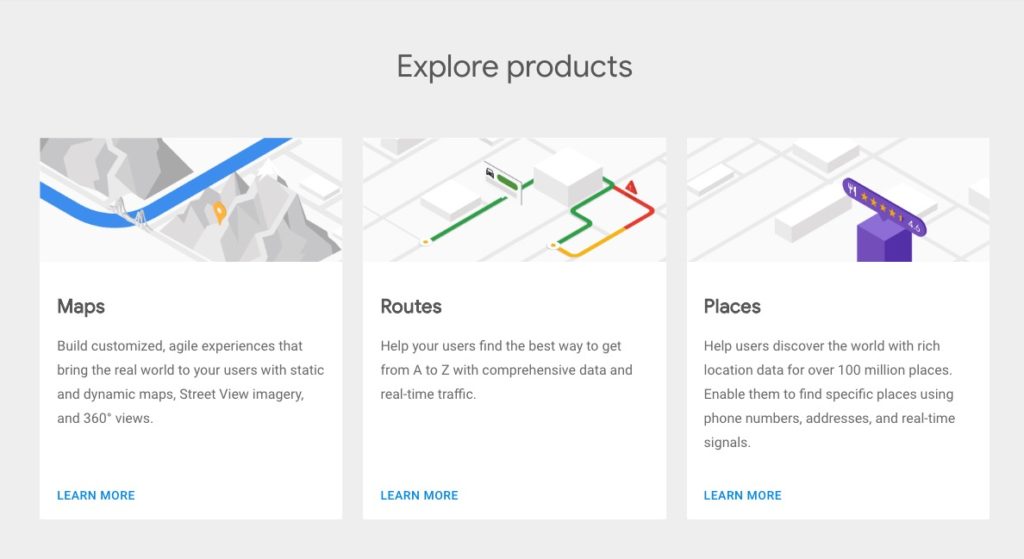This screenshot has width=1024, height=559.
Task: Click the Explore products heading
Action: [514, 67]
